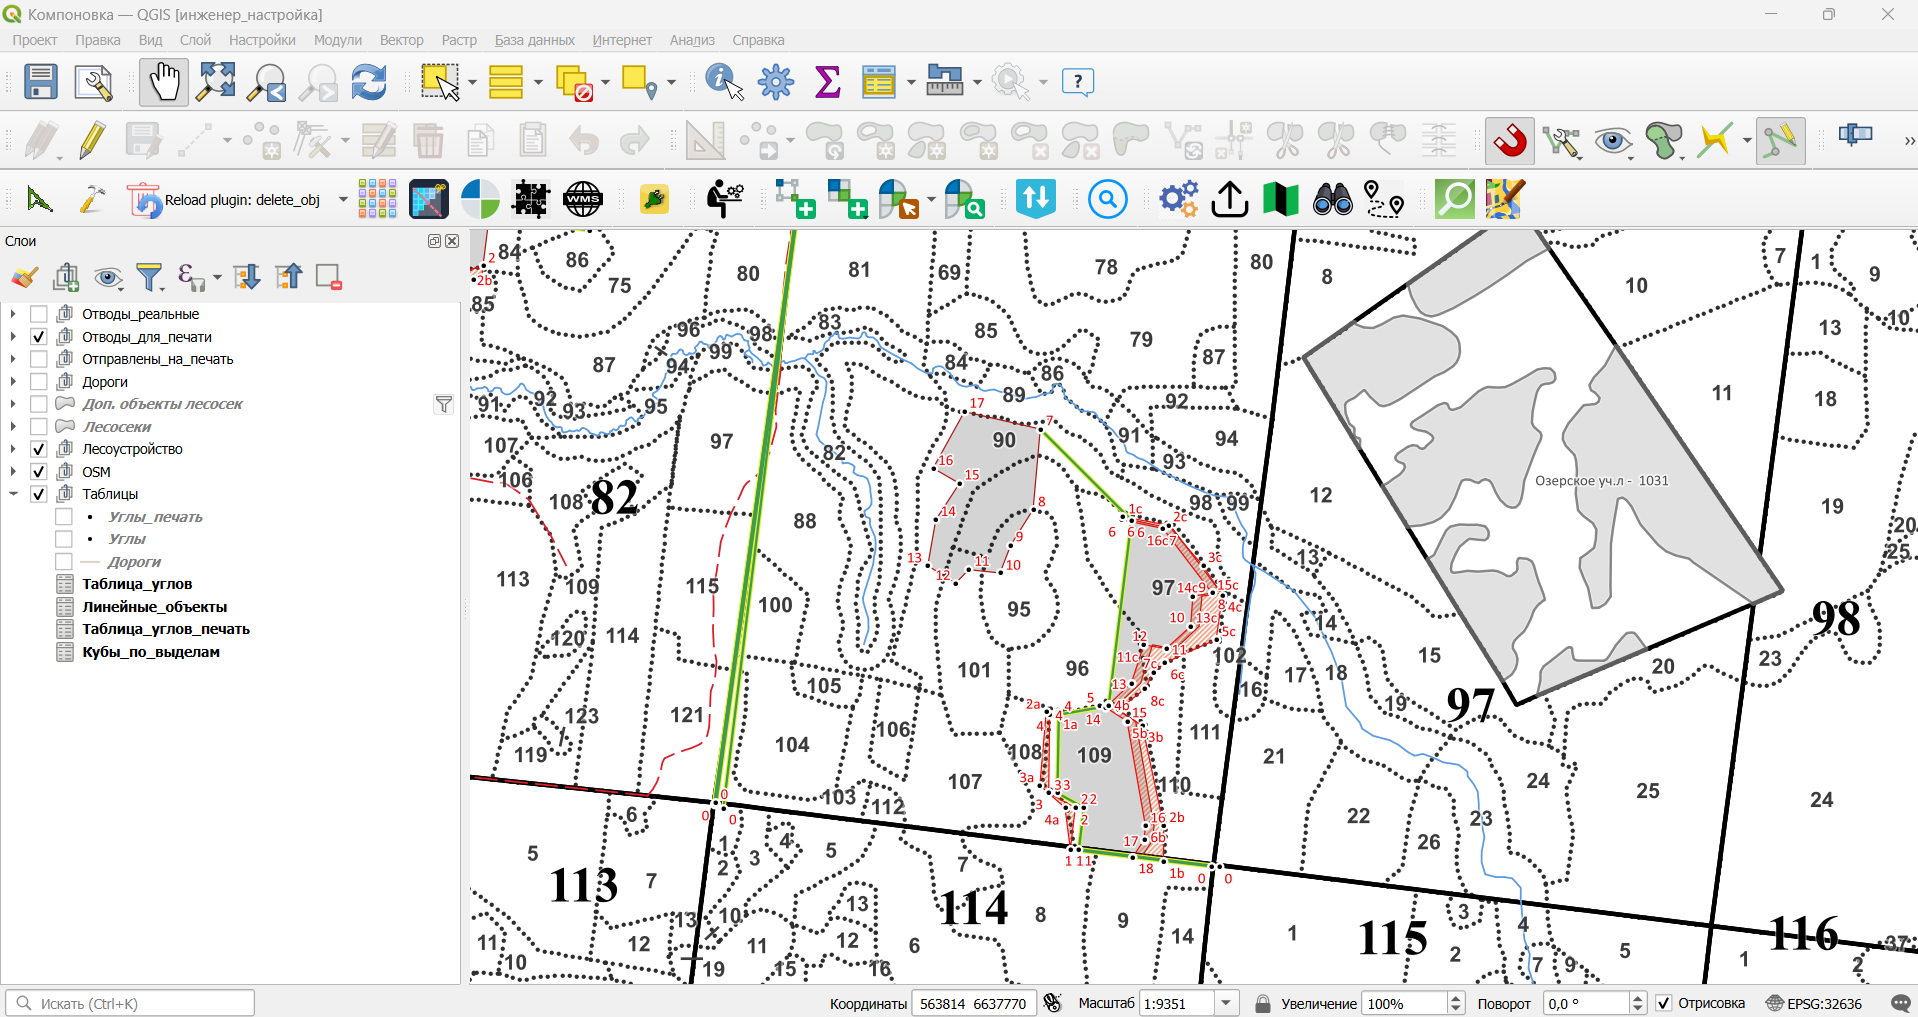Select the Линейные_объекты table layer

[x=155, y=607]
